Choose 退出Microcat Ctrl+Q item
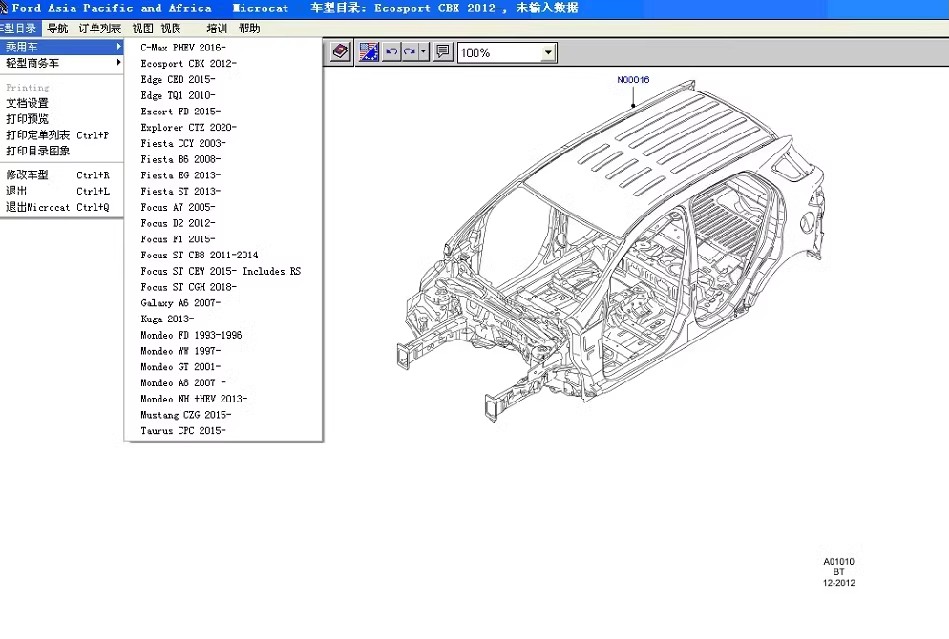Viewport: 949px width, 639px height. 62,207
